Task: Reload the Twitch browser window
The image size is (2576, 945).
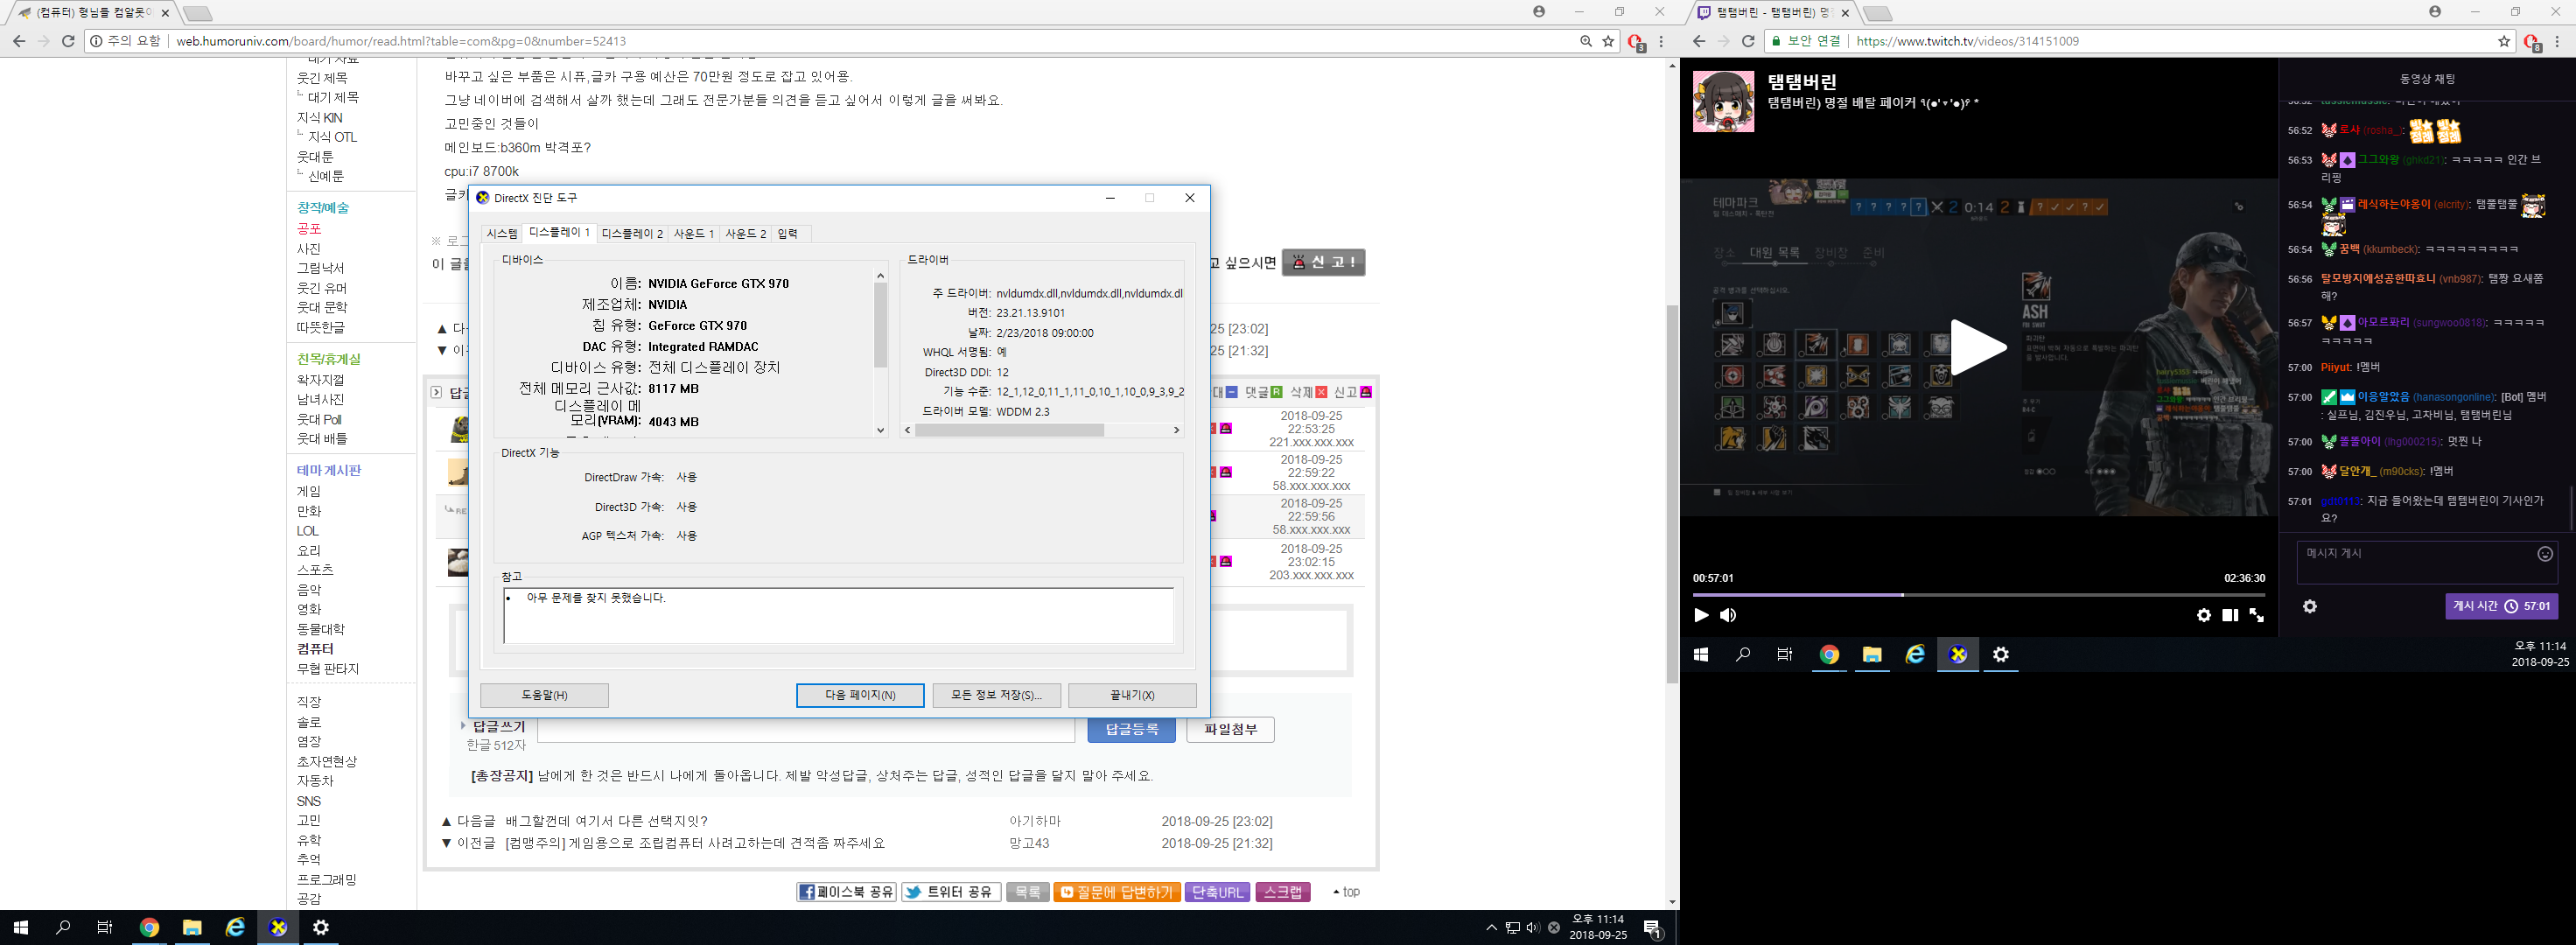Action: 1748,41
